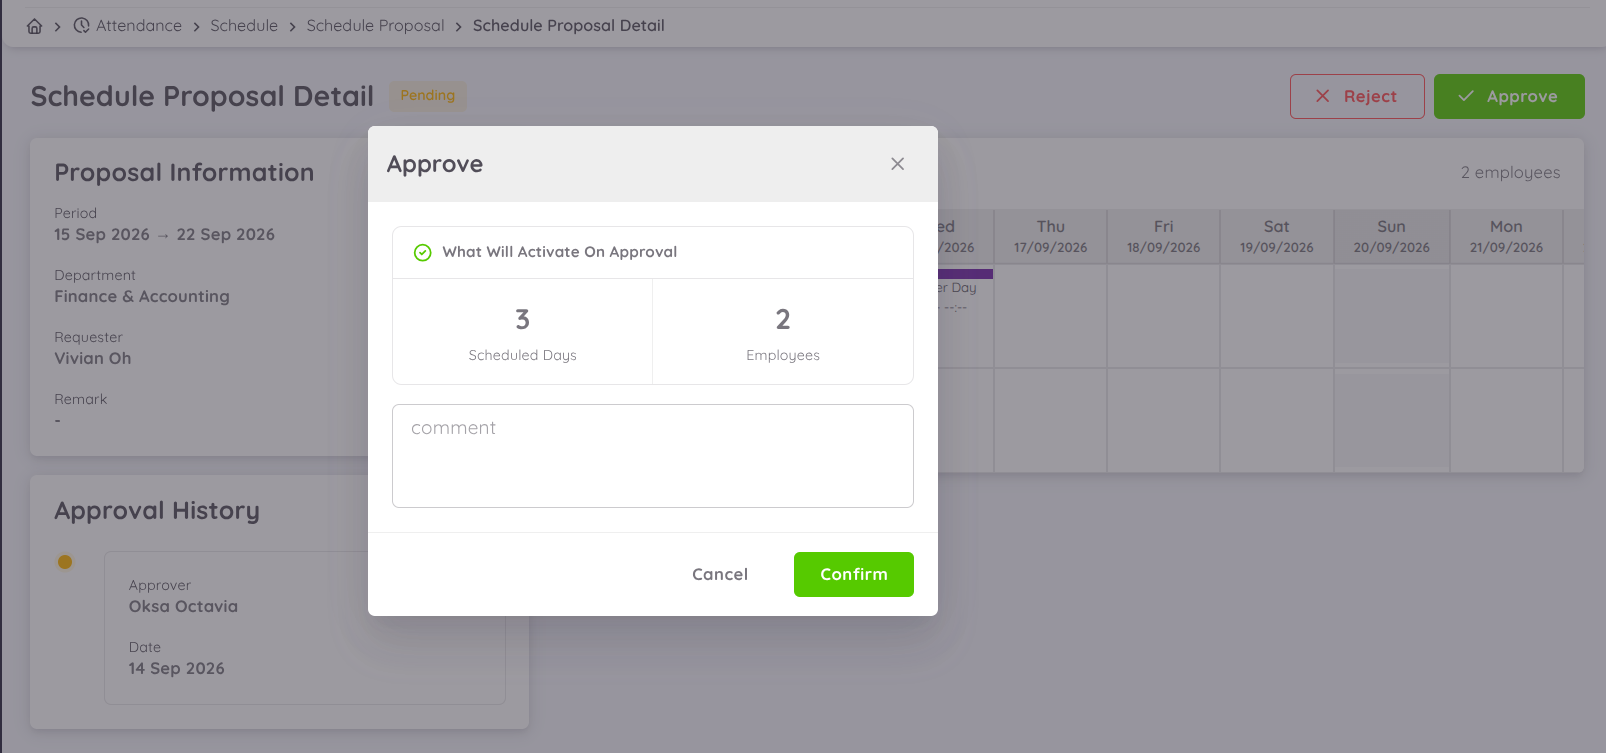This screenshot has height=753, width=1606.
Task: Click the 'Approve' dialog title
Action: (435, 164)
